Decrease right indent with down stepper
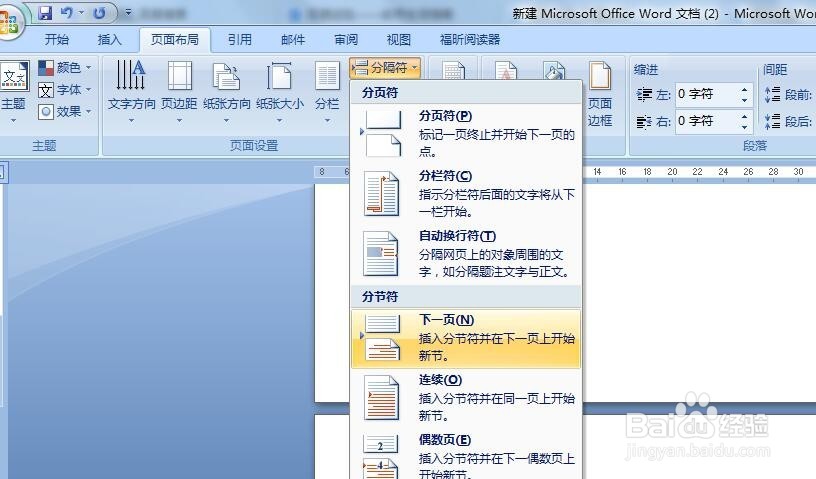This screenshot has height=479, width=816. 745,127
